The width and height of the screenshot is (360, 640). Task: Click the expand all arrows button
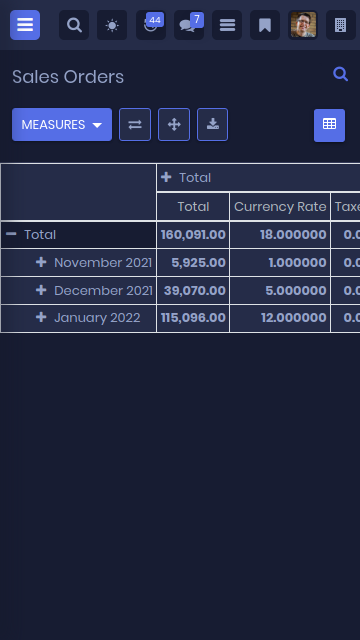click(x=174, y=124)
